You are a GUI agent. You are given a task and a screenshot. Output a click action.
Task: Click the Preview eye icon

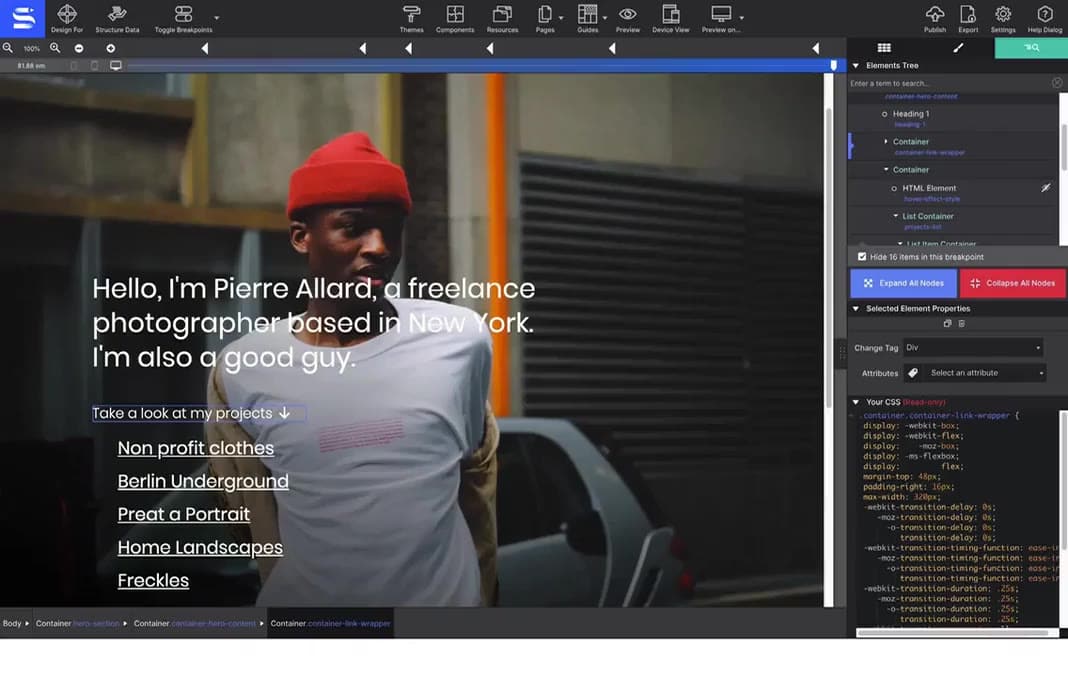coord(627,14)
